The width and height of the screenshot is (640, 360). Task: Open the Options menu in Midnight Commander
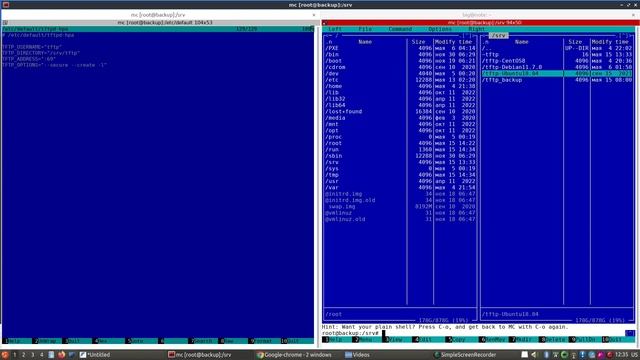(x=440, y=29)
